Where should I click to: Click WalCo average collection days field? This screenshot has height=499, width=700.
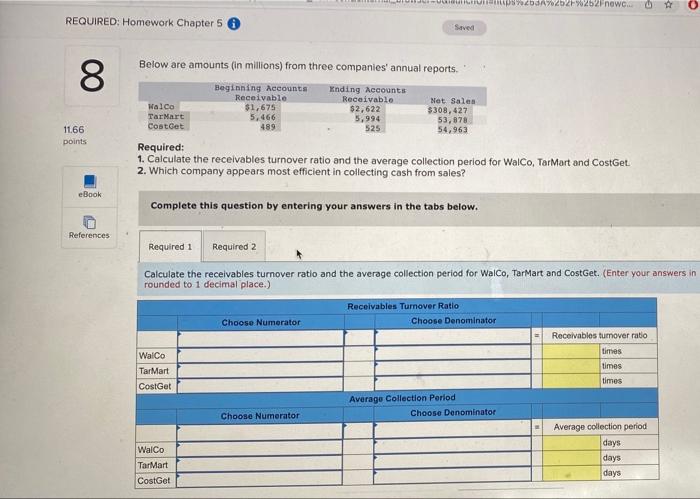(x=571, y=442)
